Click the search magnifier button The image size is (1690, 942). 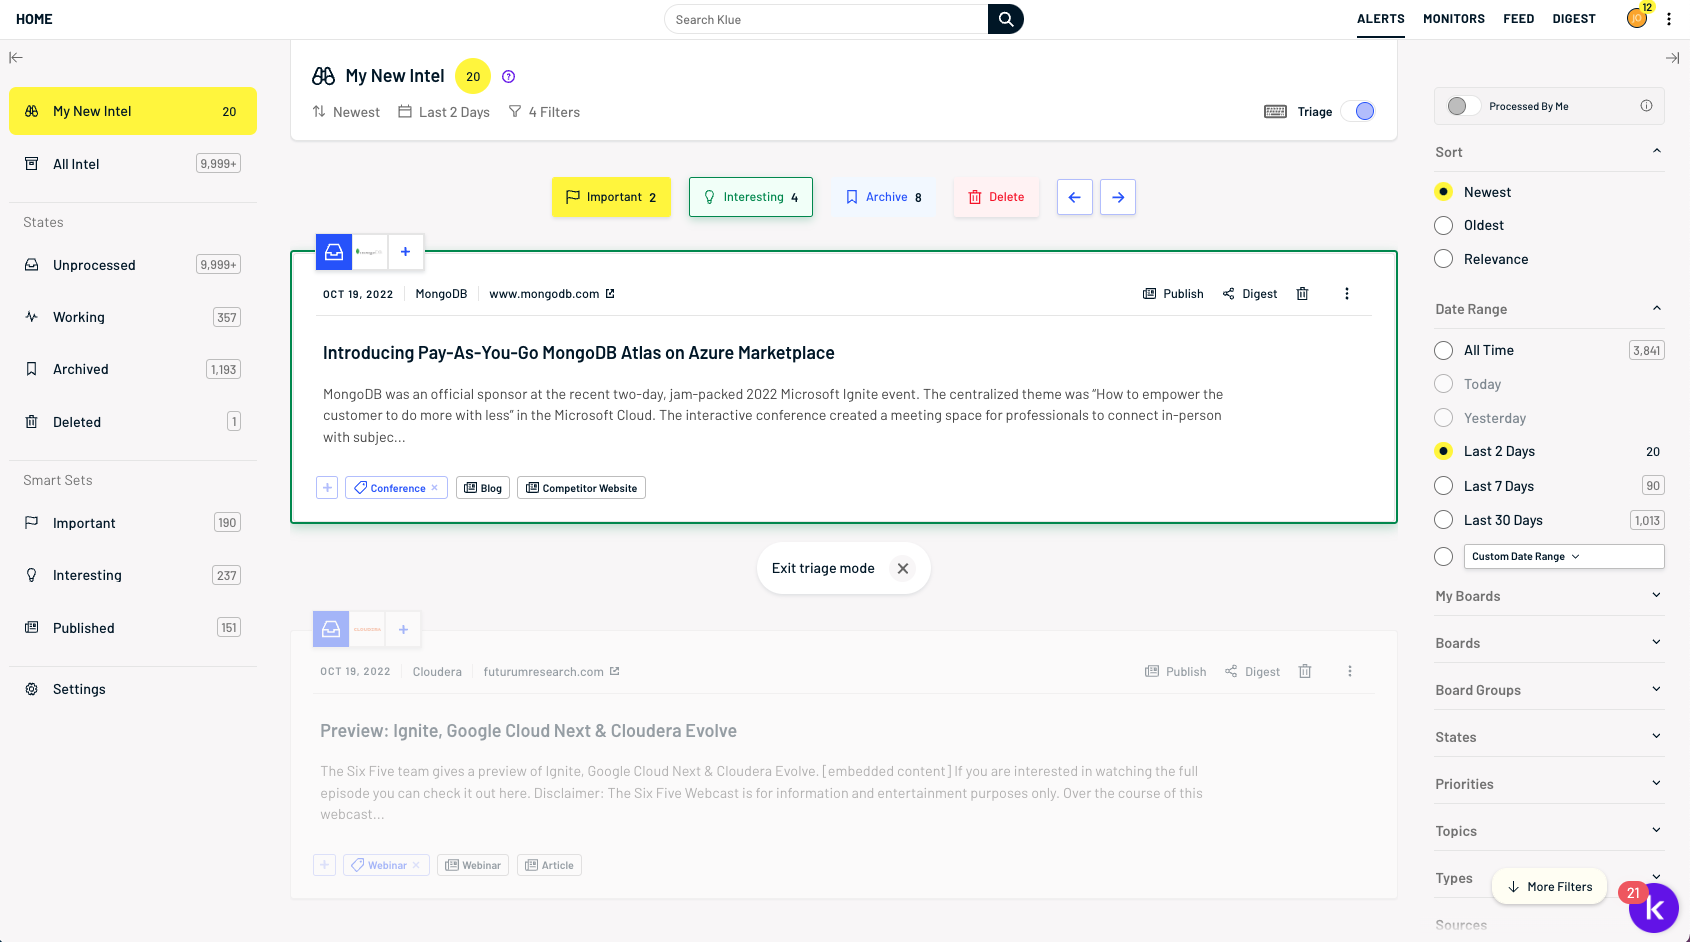1005,19
